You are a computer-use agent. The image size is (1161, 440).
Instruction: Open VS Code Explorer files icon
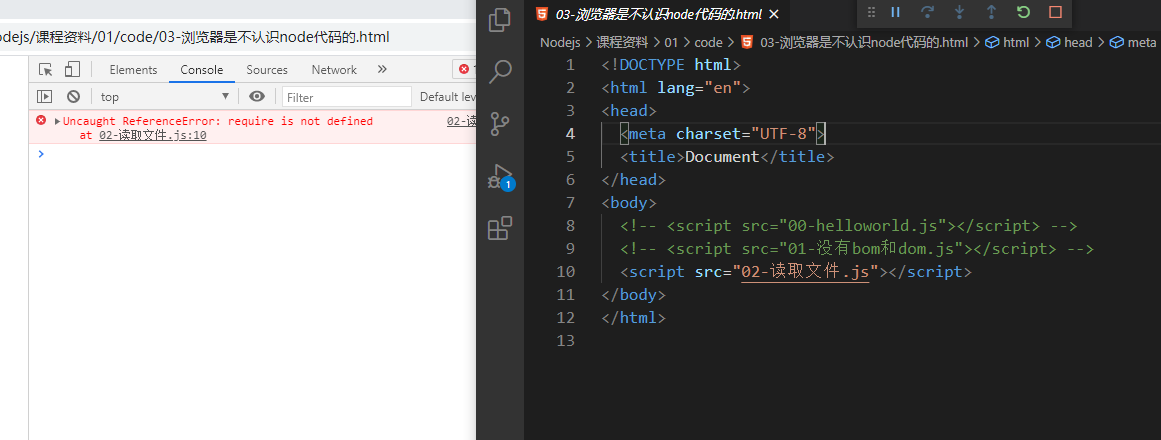(x=501, y=20)
